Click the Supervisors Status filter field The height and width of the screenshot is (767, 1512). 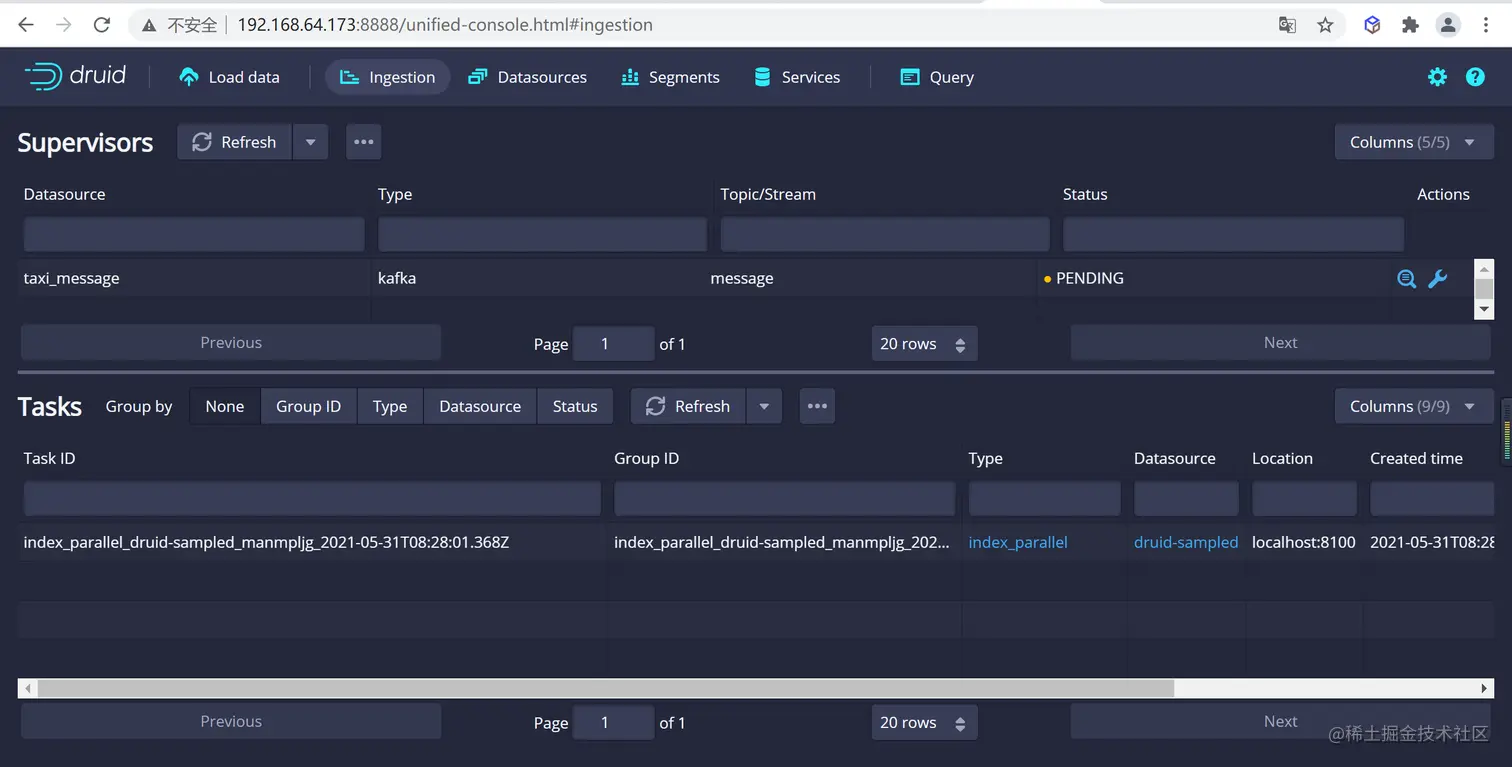click(1233, 234)
